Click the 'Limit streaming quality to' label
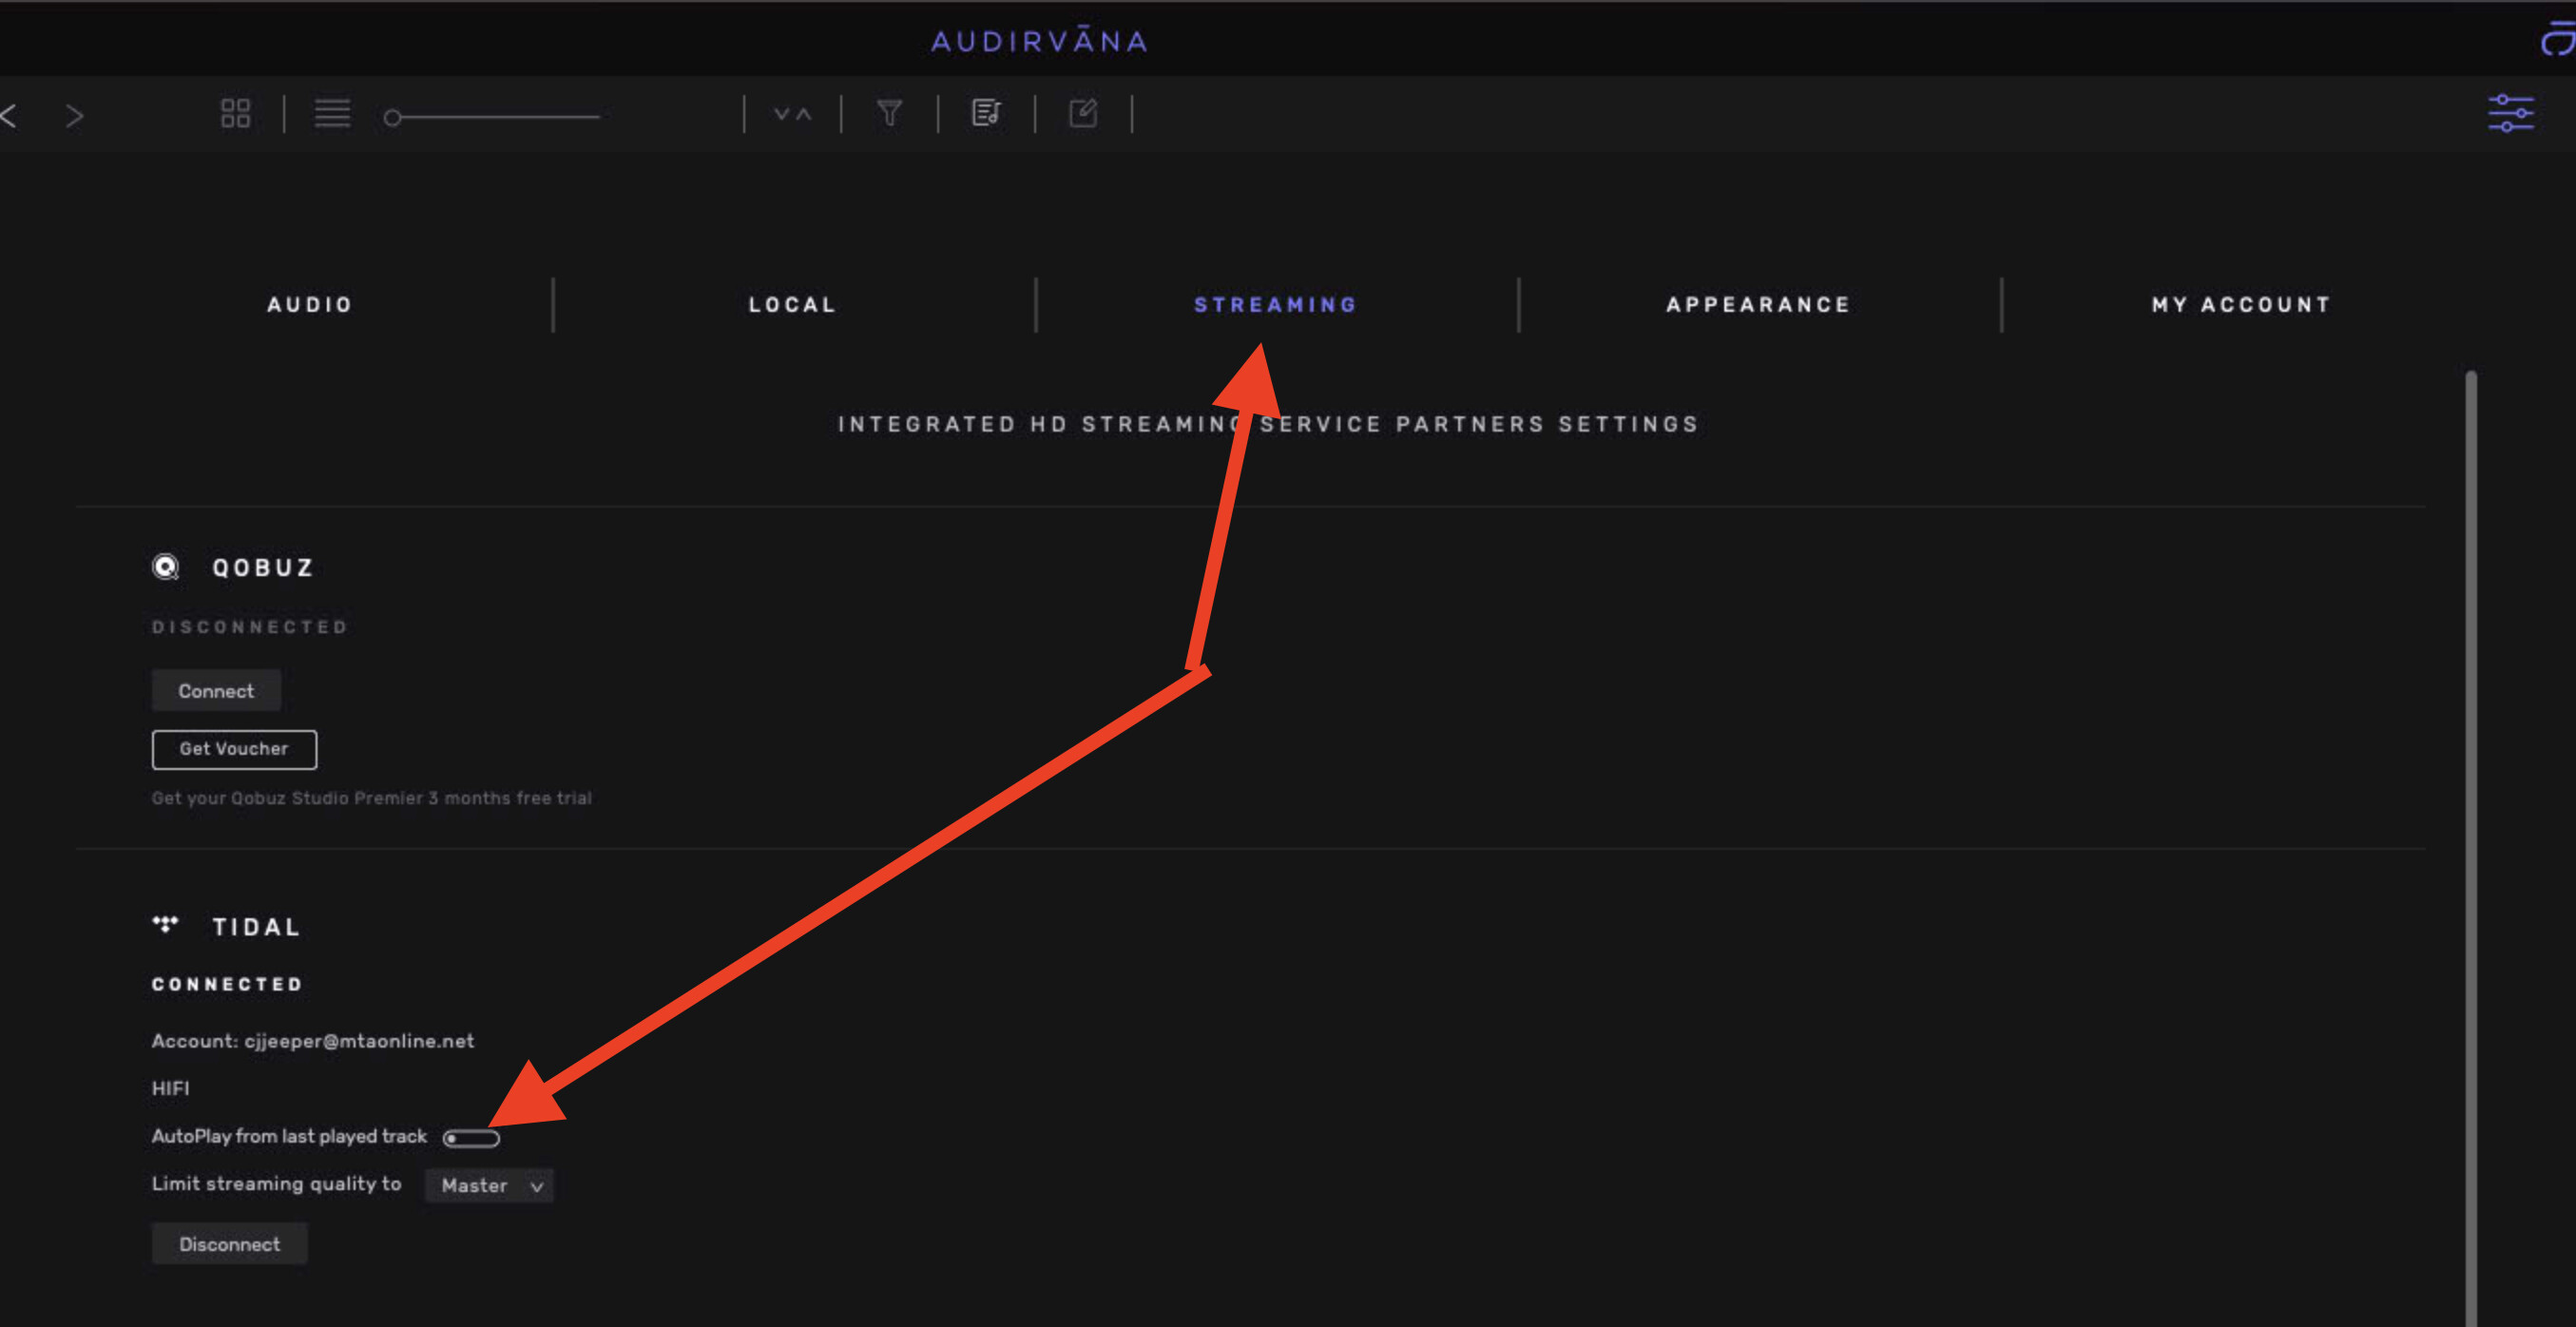Viewport: 2576px width, 1327px height. (276, 1184)
